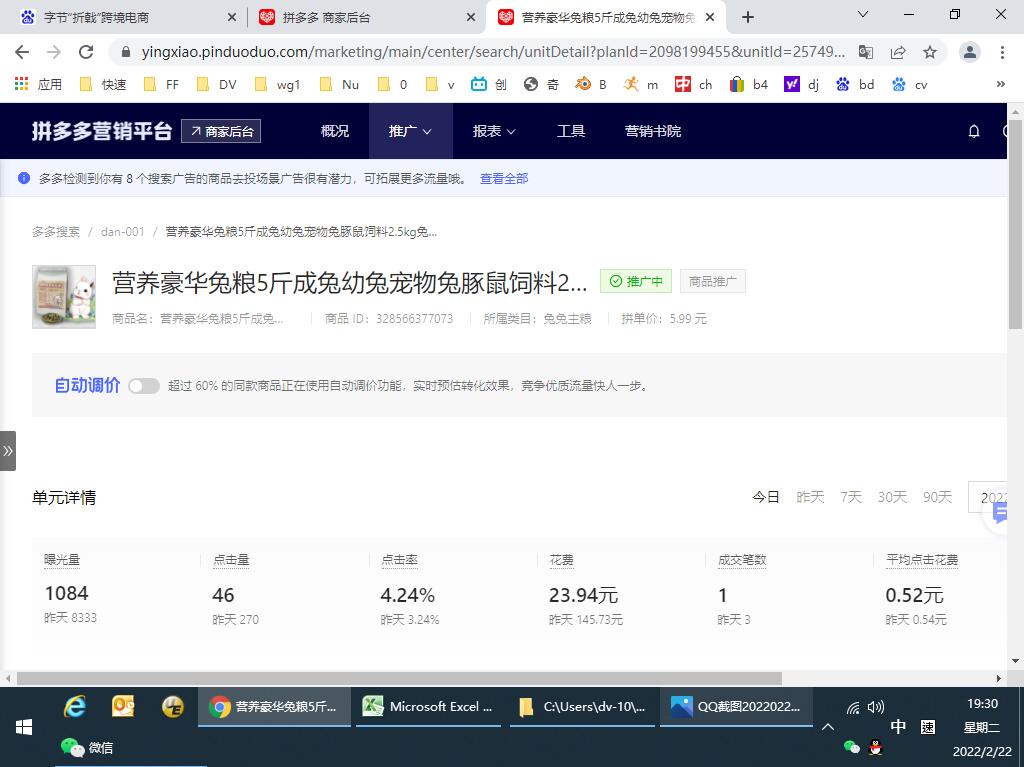Bookmark this page with the star icon
Viewport: 1024px width, 767px height.
(930, 52)
